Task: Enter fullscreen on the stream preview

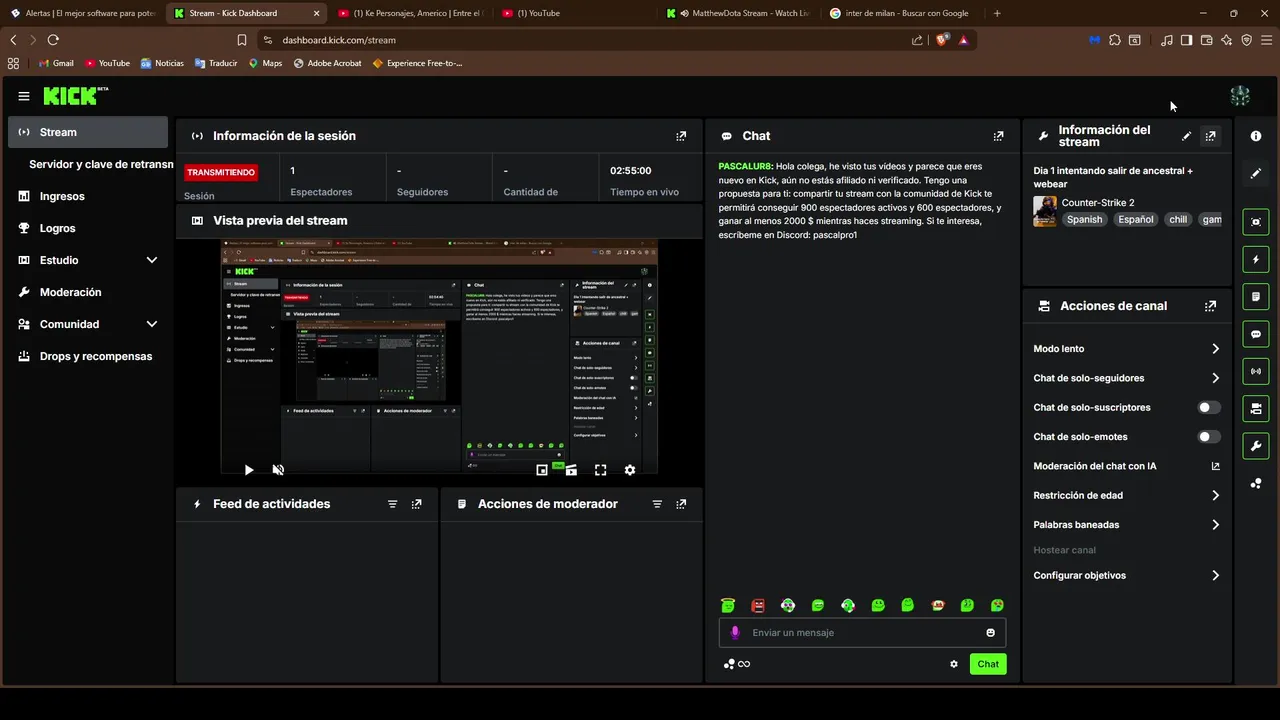Action: pyautogui.click(x=601, y=470)
